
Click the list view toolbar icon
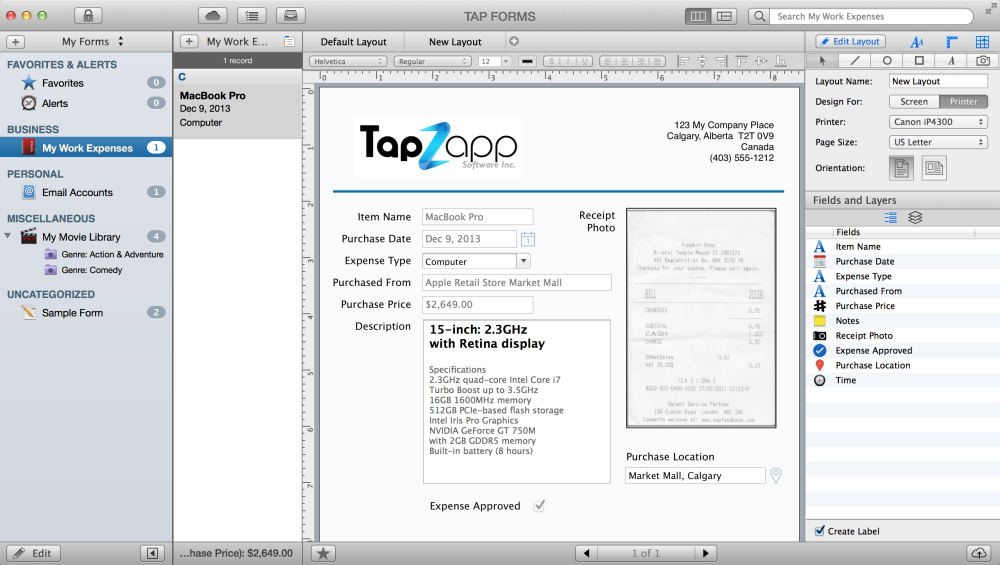coord(252,15)
